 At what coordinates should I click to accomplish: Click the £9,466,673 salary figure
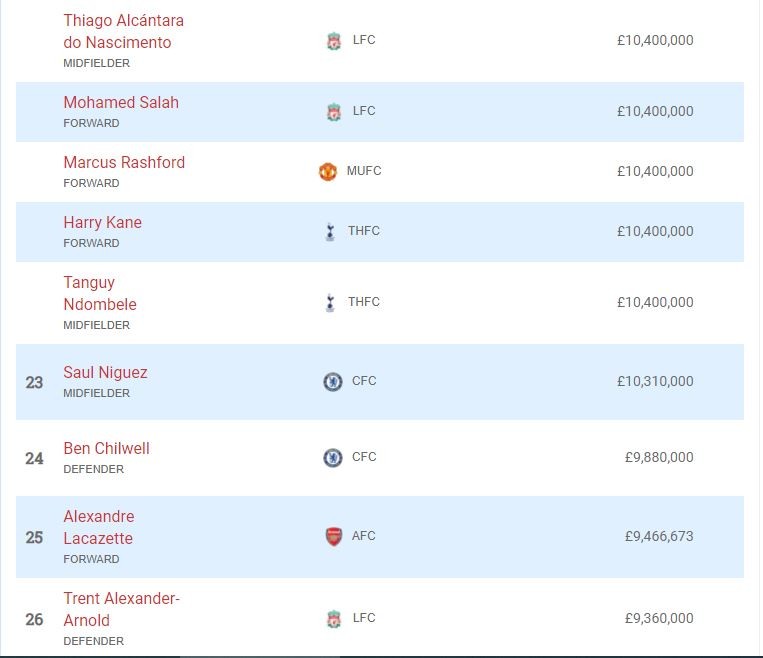click(658, 536)
